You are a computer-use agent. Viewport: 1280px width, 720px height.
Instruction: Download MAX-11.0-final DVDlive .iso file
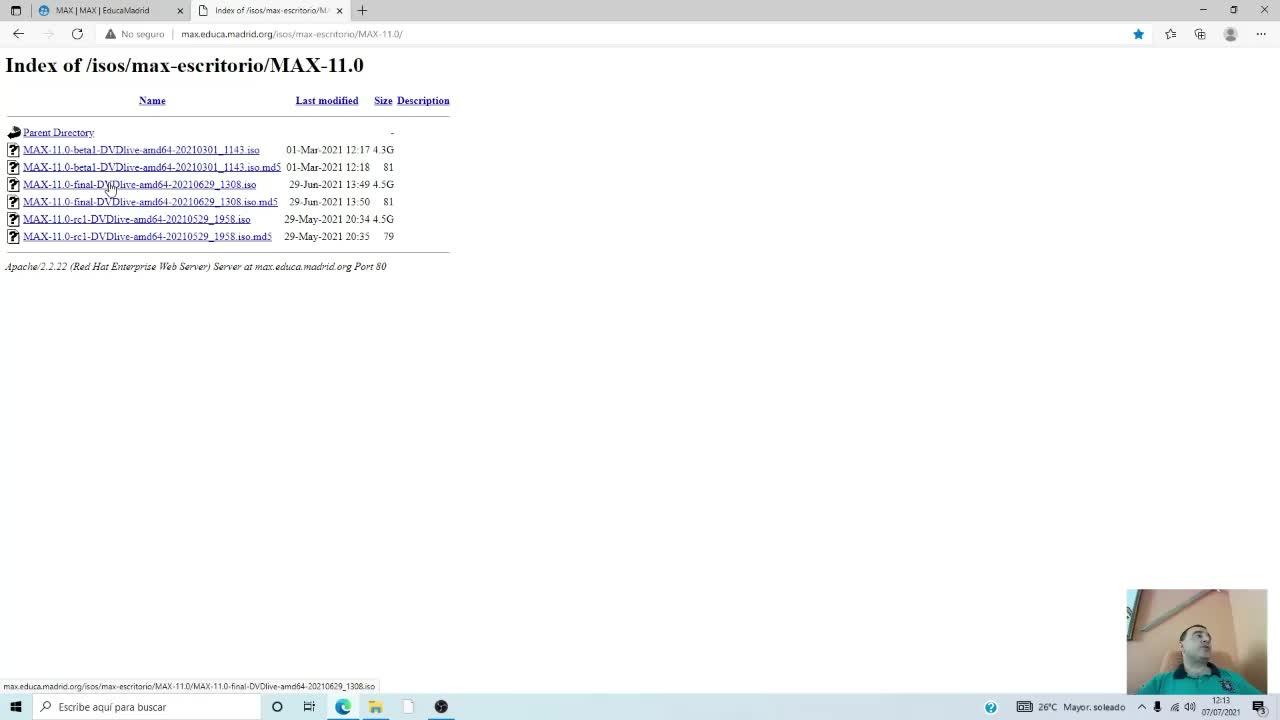click(x=139, y=185)
